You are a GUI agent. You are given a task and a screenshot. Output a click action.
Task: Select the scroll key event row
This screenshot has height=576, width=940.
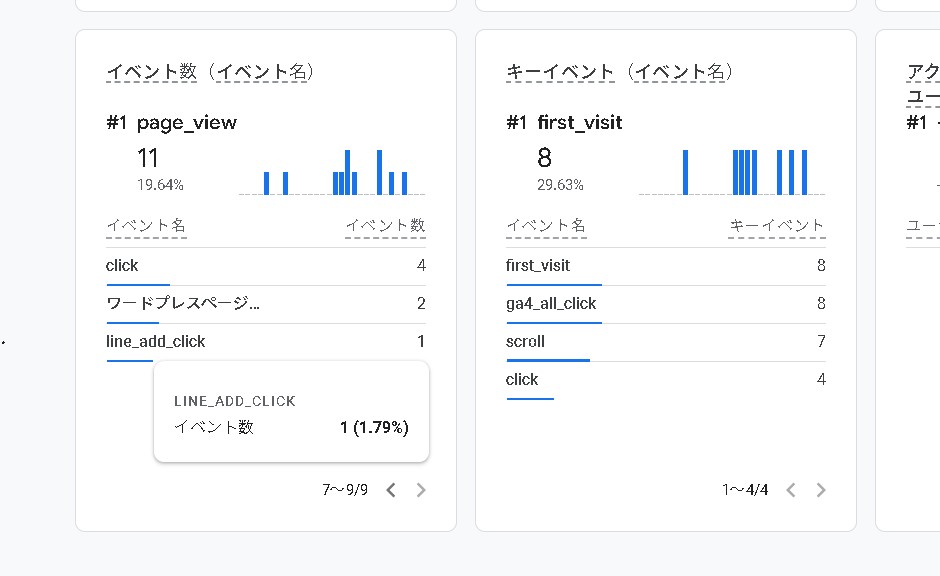pos(525,342)
